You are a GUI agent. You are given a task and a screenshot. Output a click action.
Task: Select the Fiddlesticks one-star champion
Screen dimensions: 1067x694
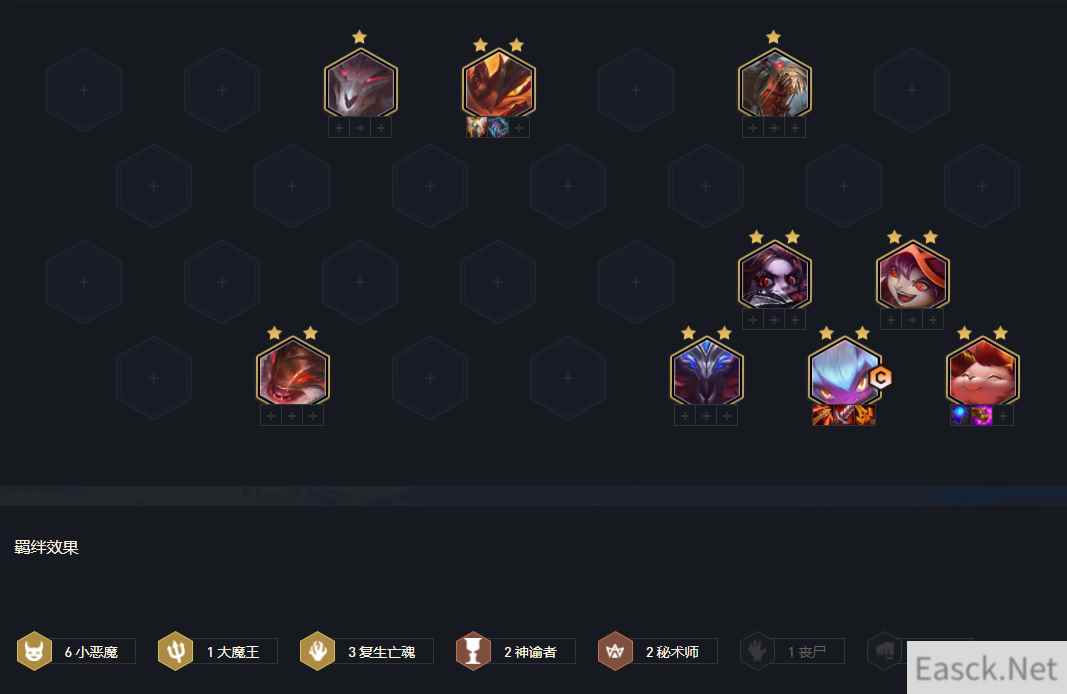click(x=775, y=83)
